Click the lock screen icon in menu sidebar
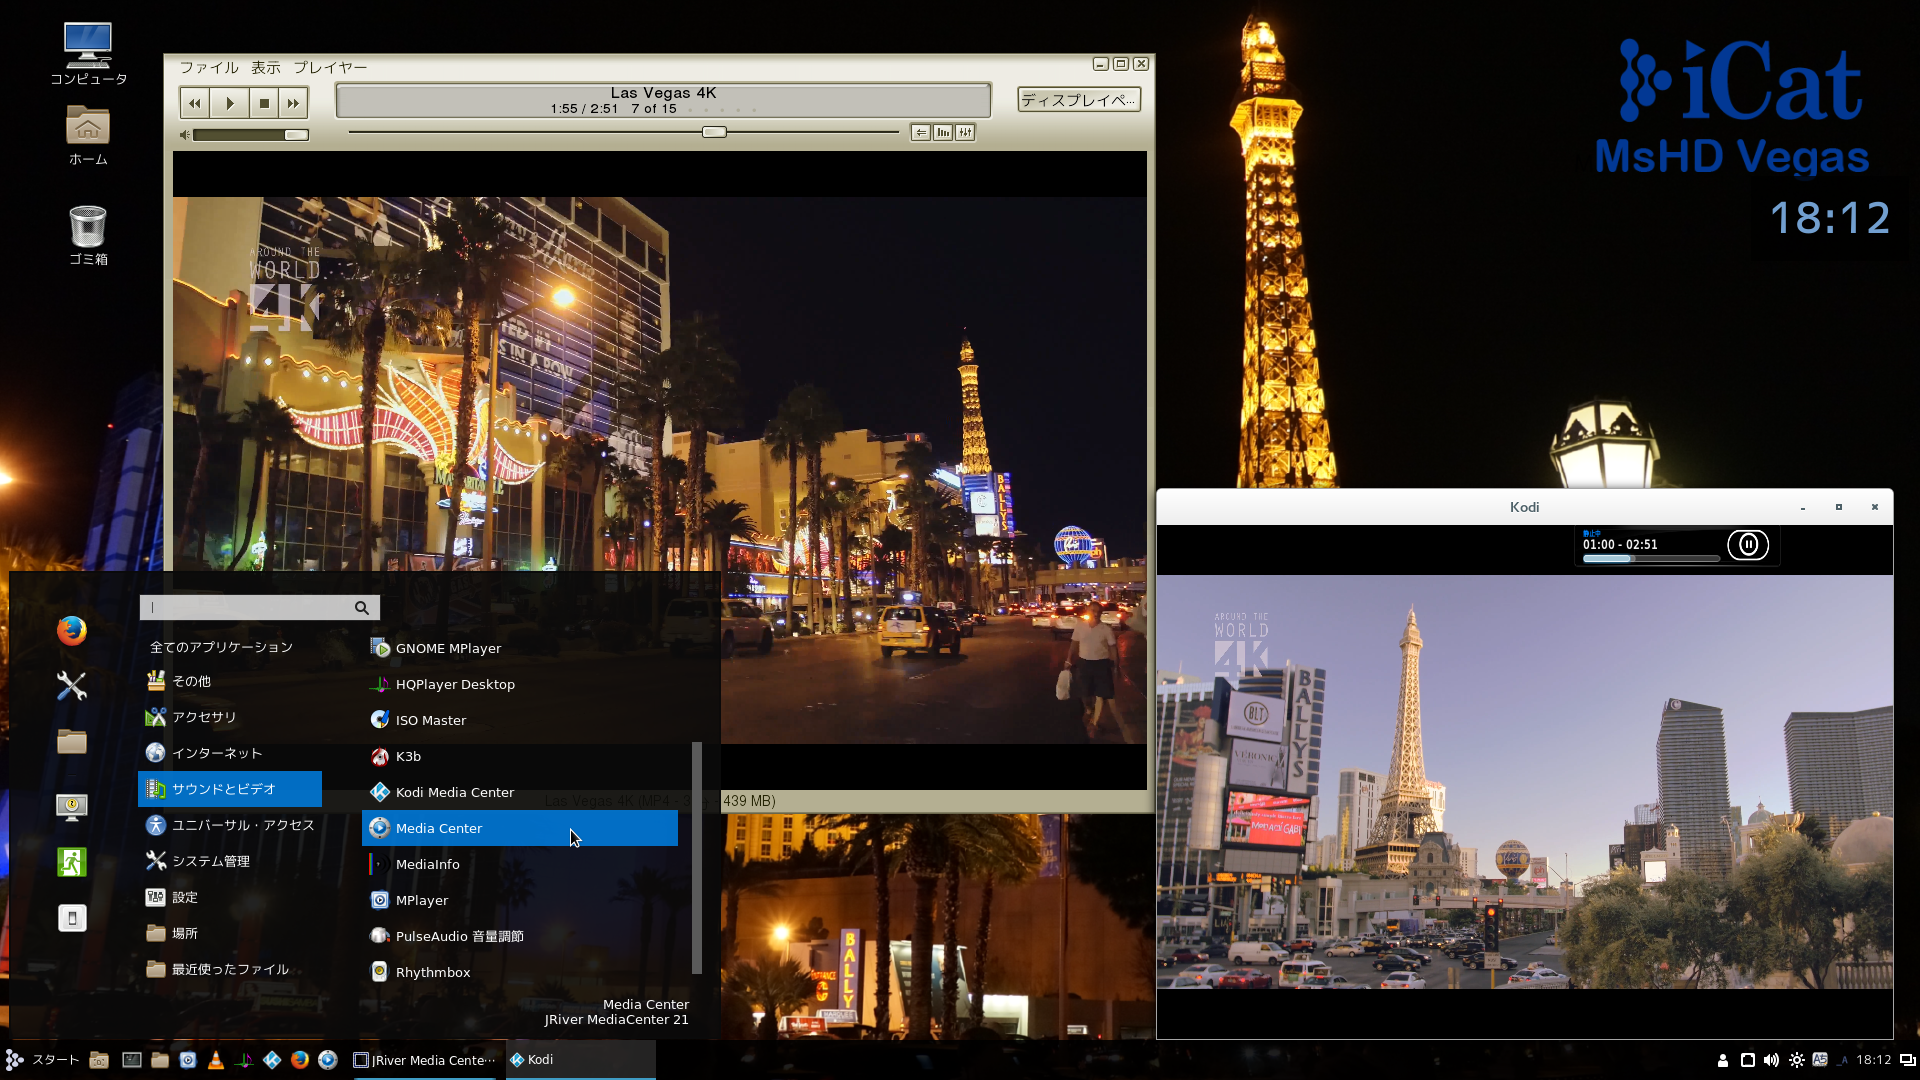 [72, 807]
